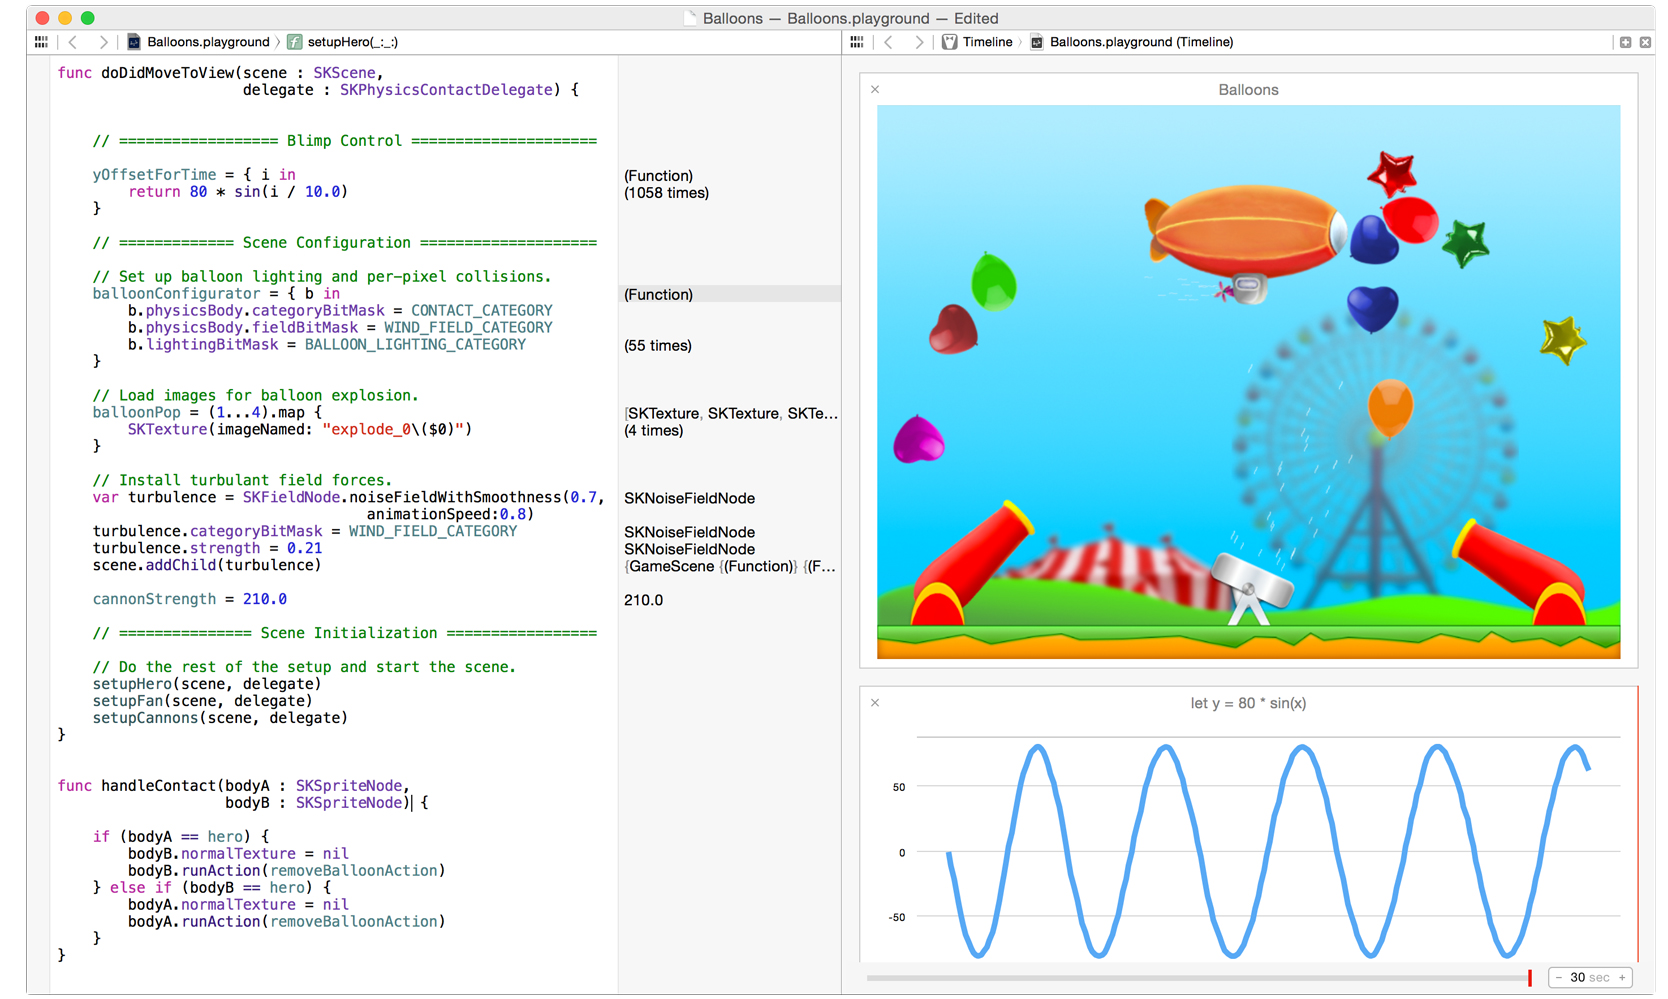Add another assistant editor pane
Image resolution: width=1668 pixels, height=999 pixels.
(1625, 42)
